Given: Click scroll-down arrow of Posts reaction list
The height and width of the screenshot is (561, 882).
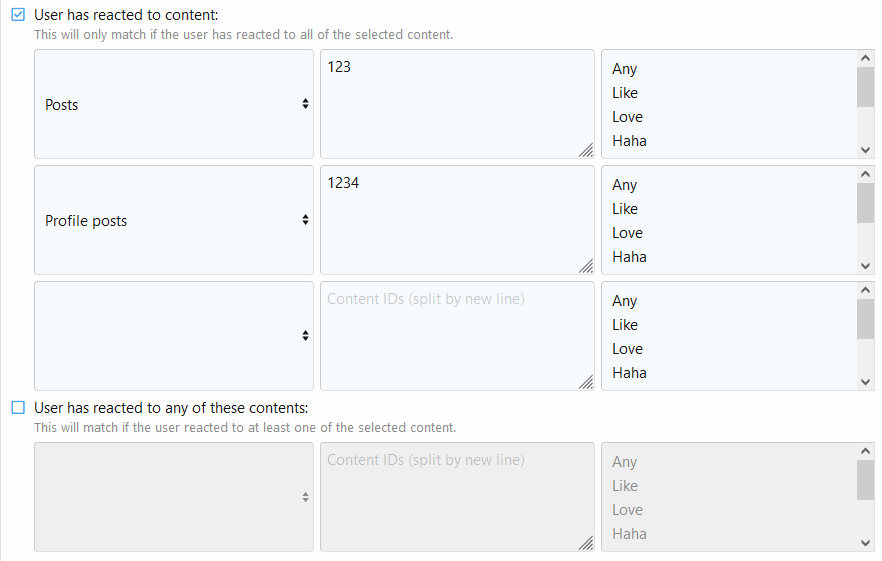Looking at the screenshot, I should point(866,150).
